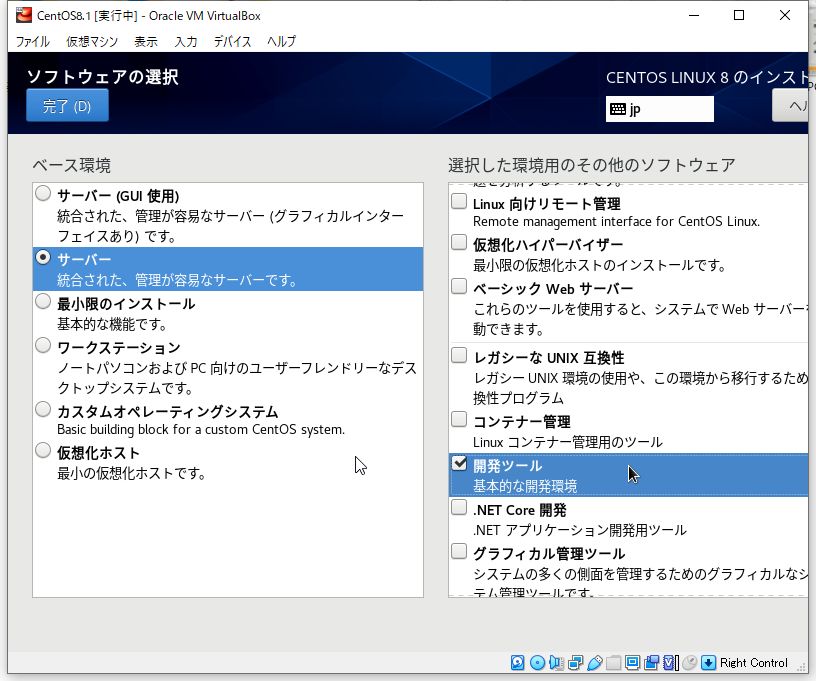Click 最小限の仮想化ホストのインストールです。 text

(x=600, y=265)
